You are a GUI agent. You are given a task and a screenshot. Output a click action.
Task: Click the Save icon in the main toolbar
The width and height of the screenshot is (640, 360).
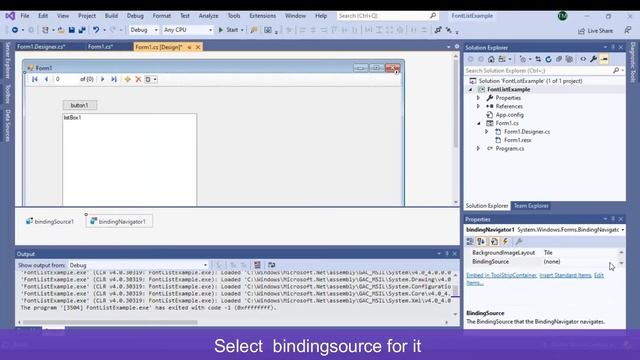click(72, 30)
